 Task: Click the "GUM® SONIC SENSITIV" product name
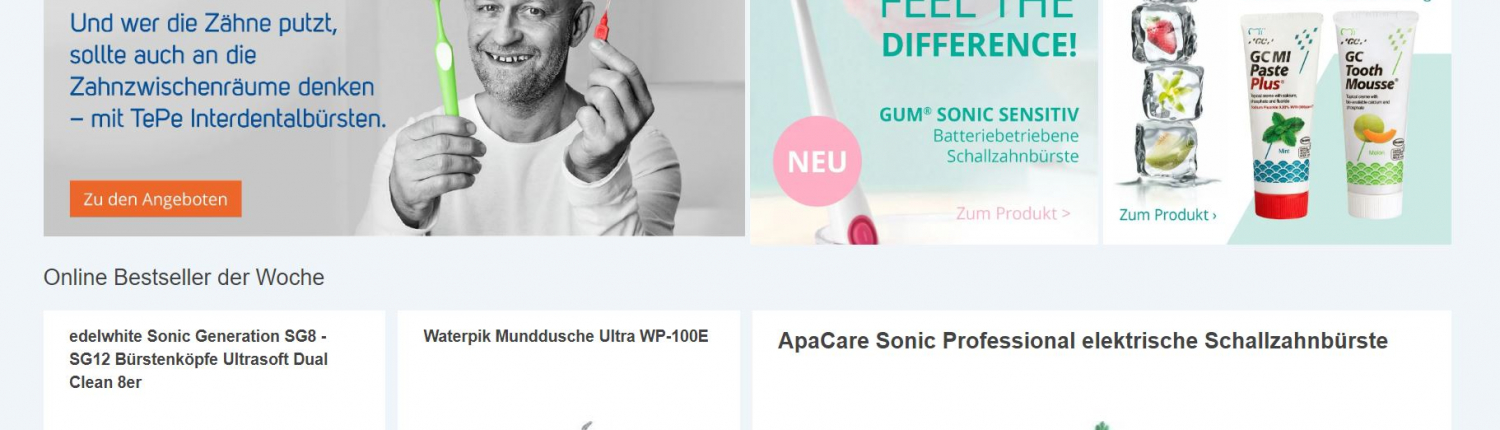[x=979, y=114]
